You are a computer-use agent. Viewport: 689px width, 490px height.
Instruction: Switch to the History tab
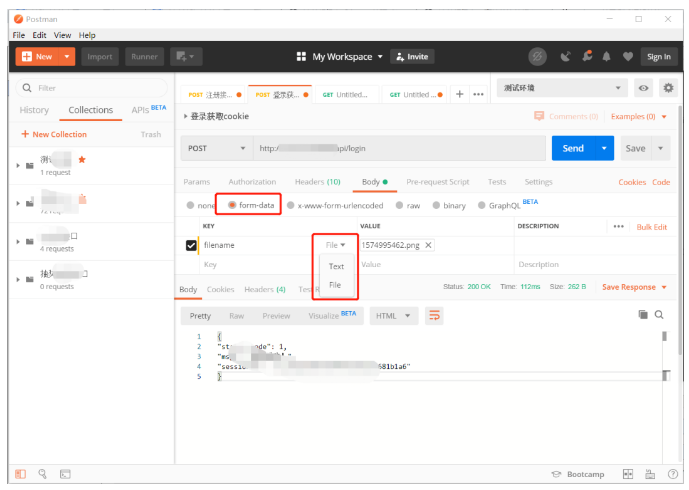[x=34, y=110]
